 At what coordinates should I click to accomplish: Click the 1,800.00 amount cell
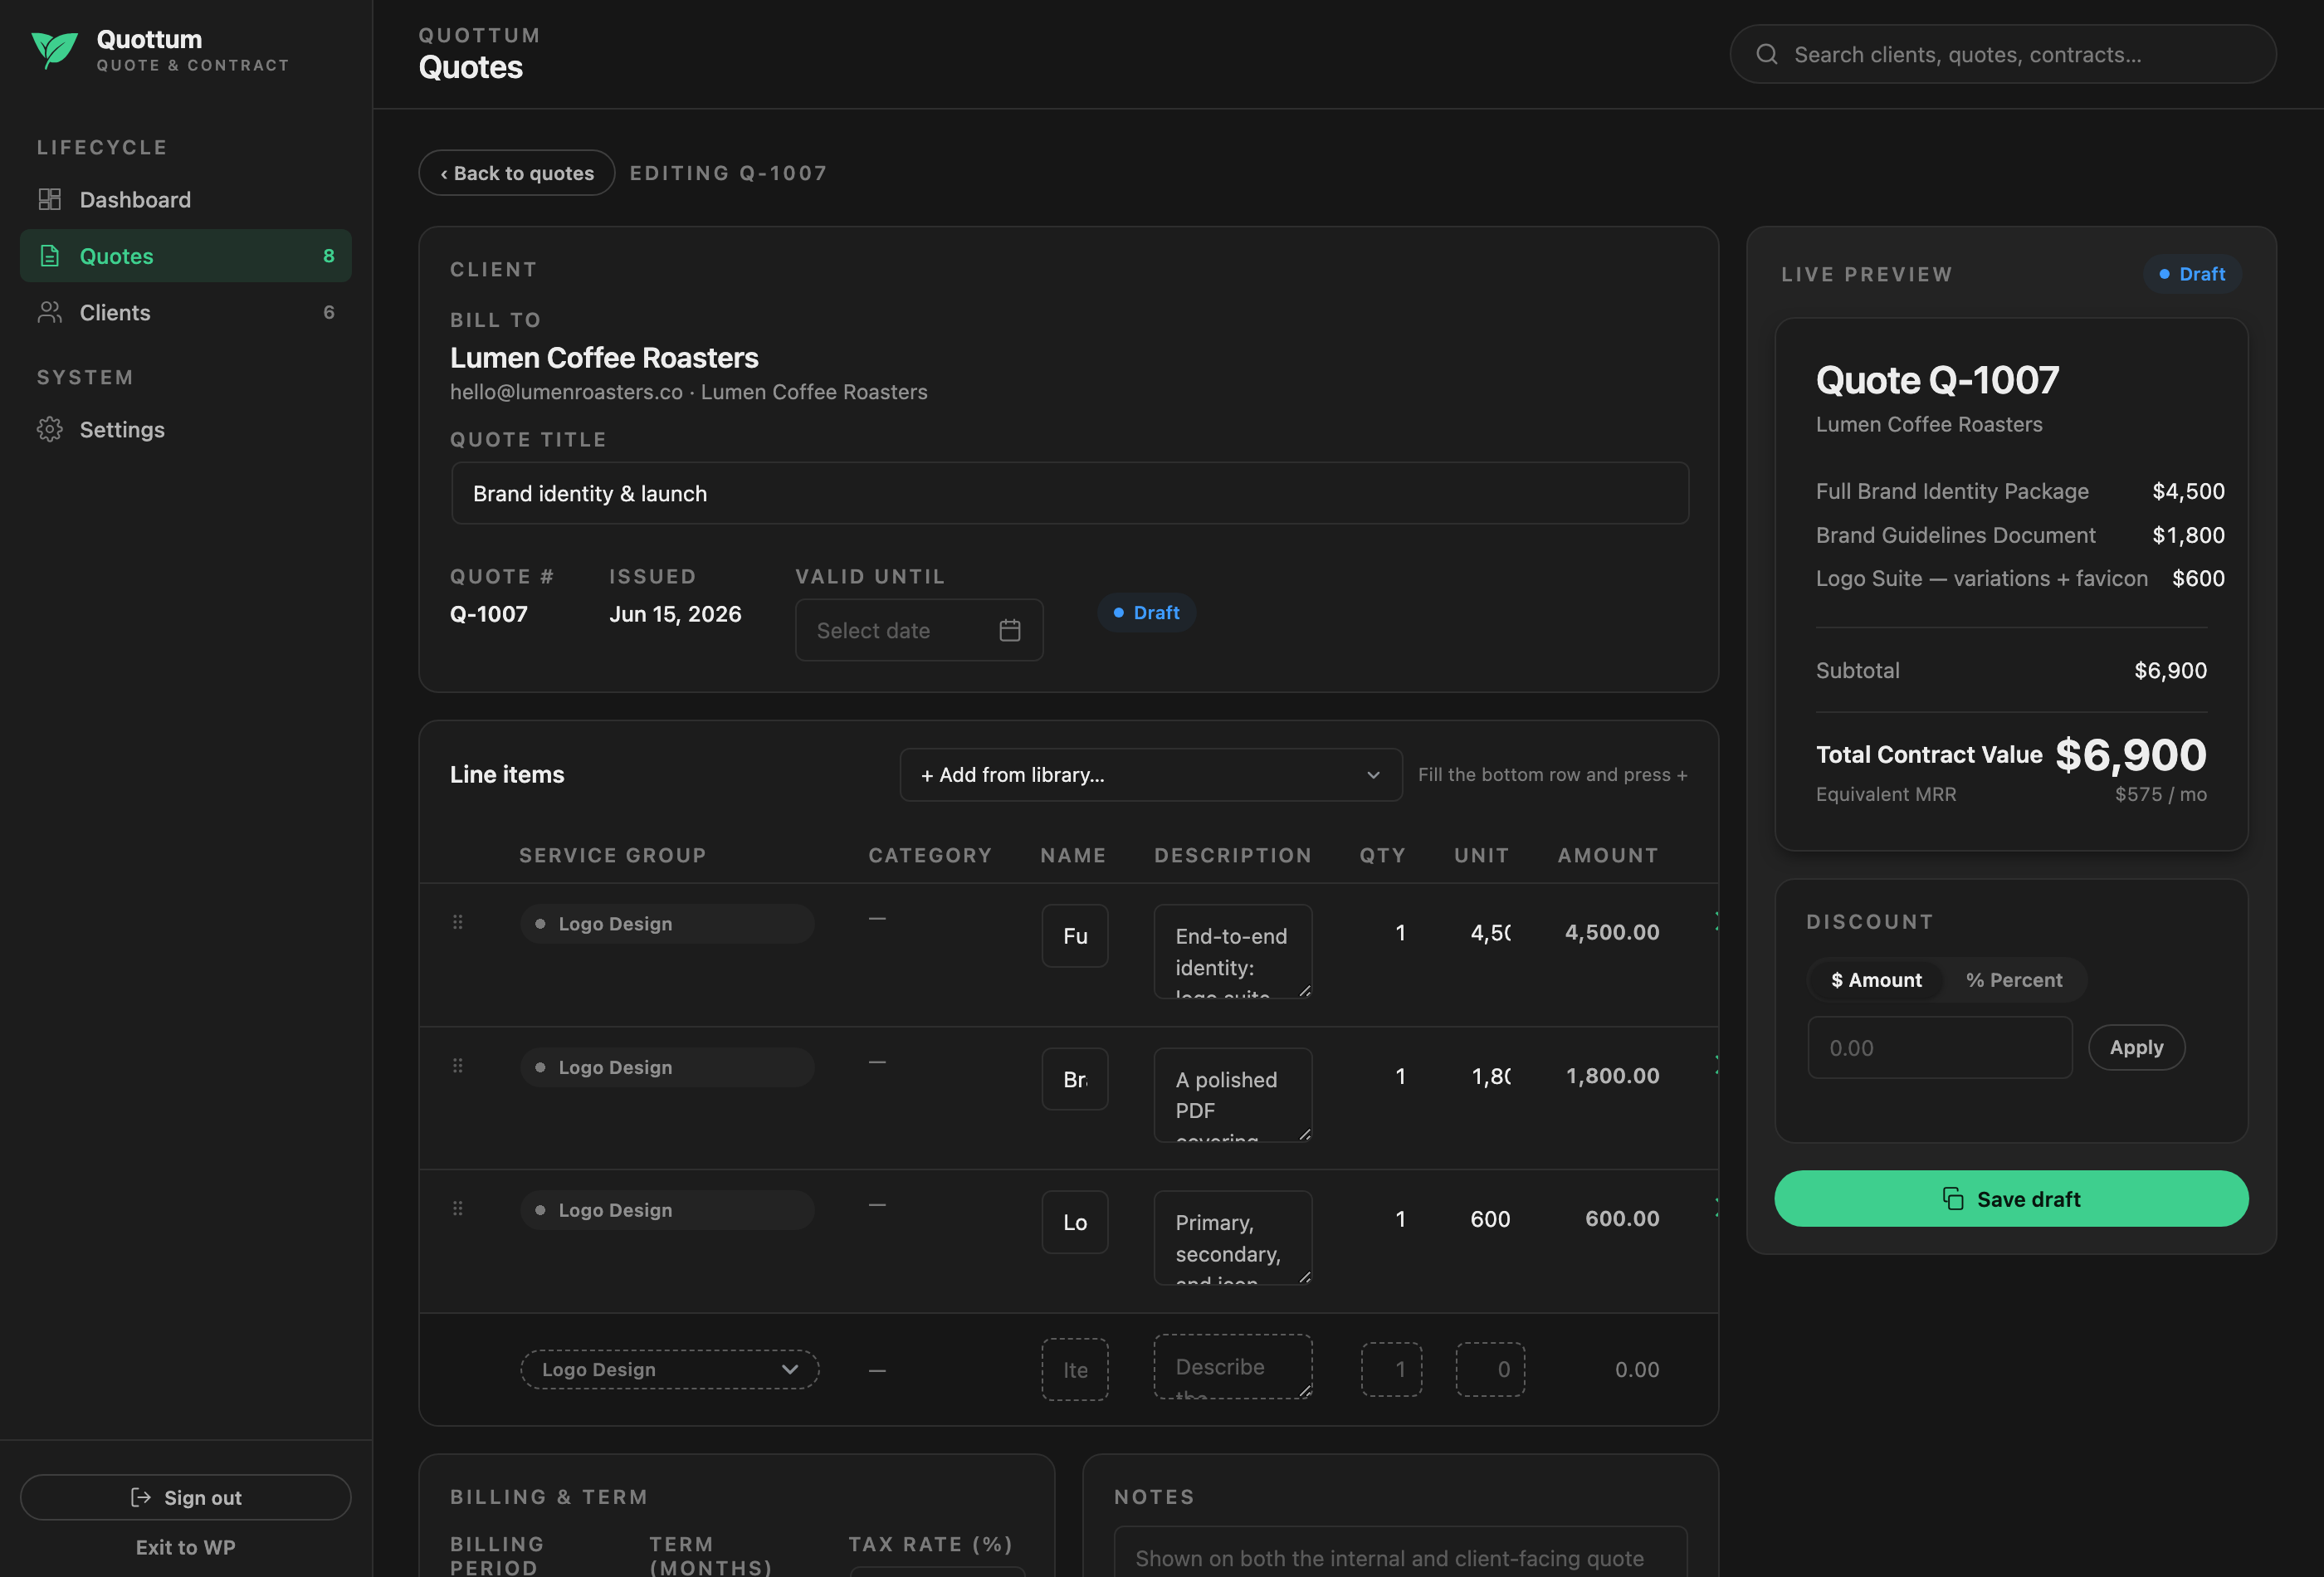tap(1612, 1076)
